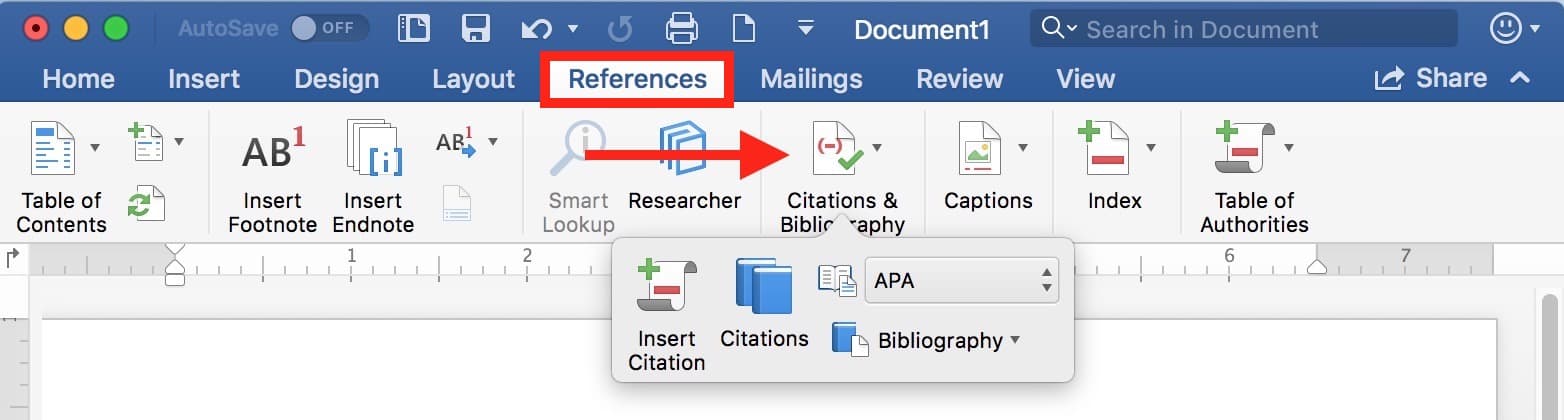Switch to the Insert tab
1564x420 pixels.
(204, 79)
